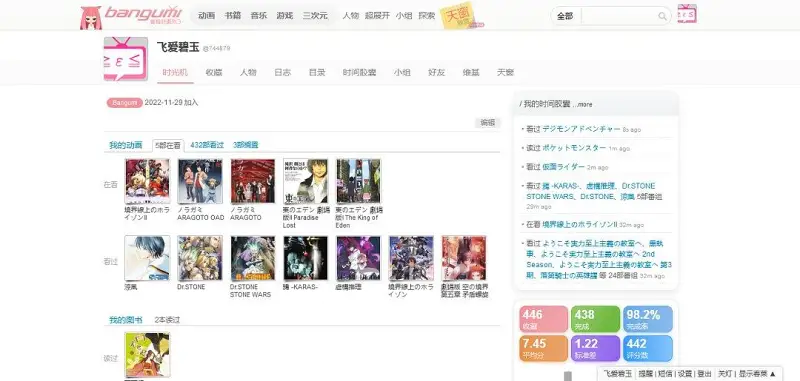This screenshot has width=800, height=381.
Task: Click ...more beside 我的时间胶囊
Action: tap(582, 105)
